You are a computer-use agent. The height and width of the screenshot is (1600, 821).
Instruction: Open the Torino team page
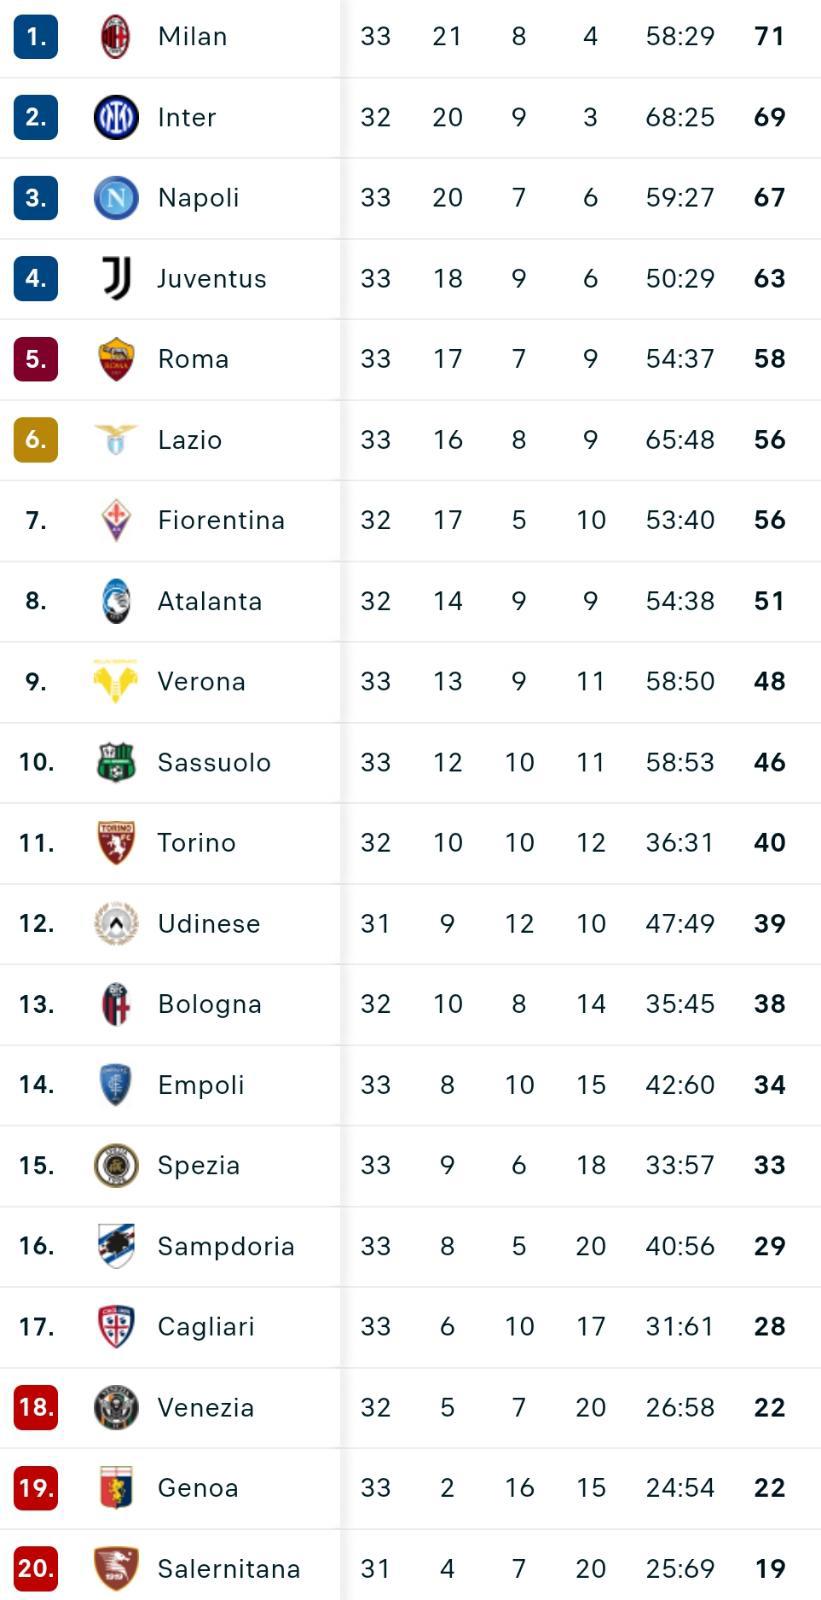(x=197, y=843)
